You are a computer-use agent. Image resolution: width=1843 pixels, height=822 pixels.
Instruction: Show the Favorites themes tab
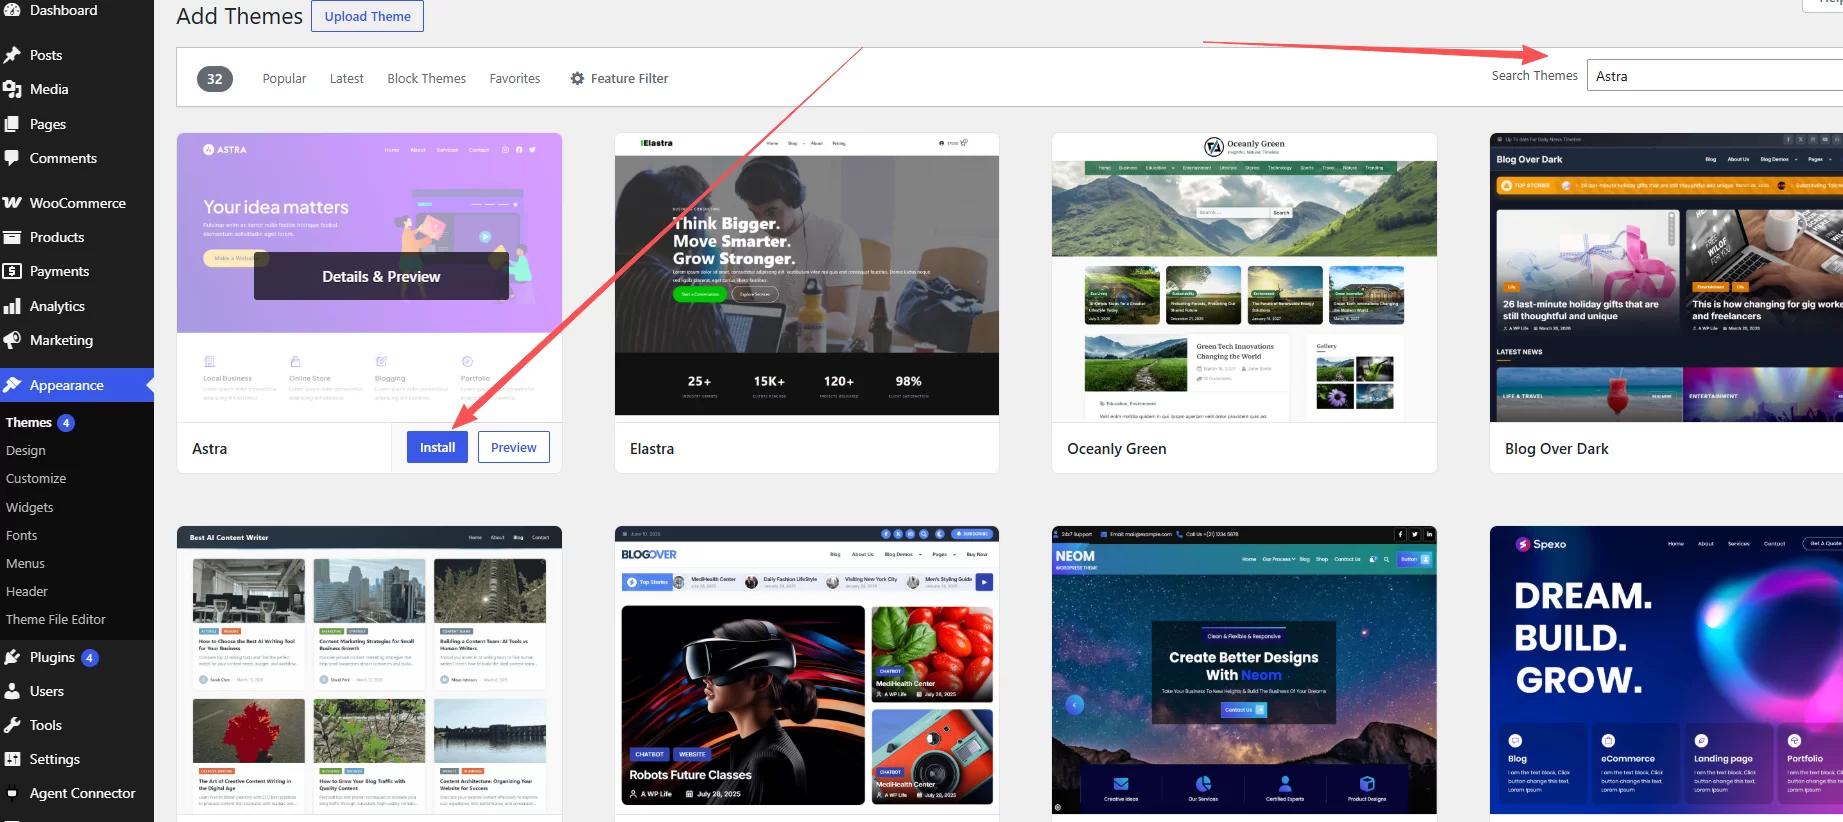click(515, 78)
